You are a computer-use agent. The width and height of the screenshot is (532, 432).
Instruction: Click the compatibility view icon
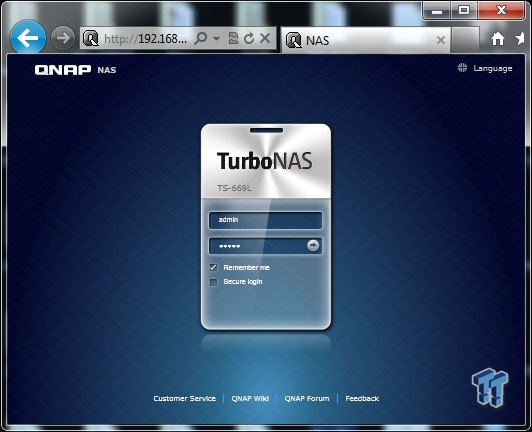[233, 38]
